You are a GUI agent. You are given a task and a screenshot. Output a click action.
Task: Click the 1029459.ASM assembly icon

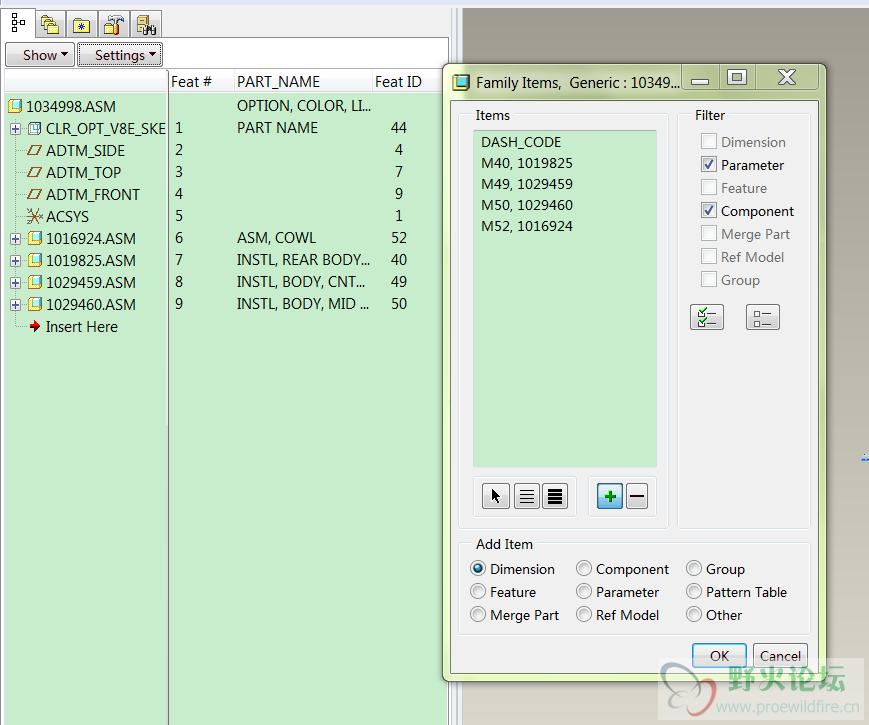coord(35,282)
